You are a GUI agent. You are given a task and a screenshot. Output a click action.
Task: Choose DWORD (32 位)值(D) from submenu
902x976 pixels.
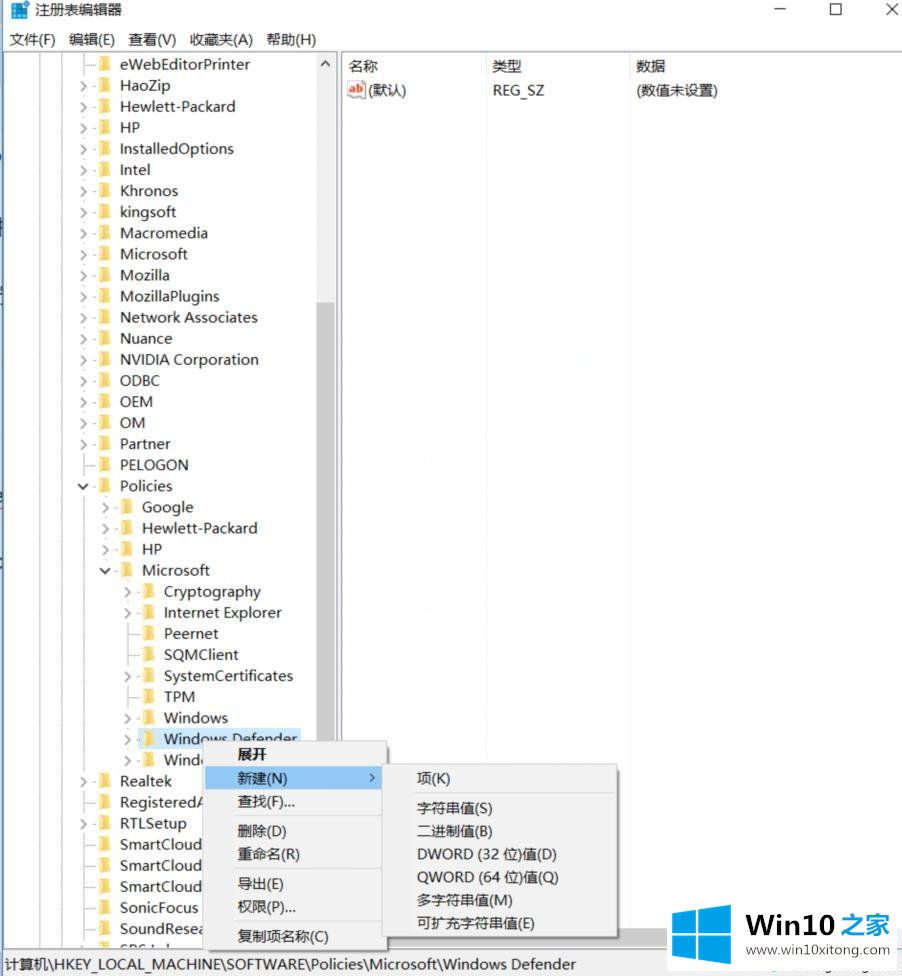coord(486,854)
